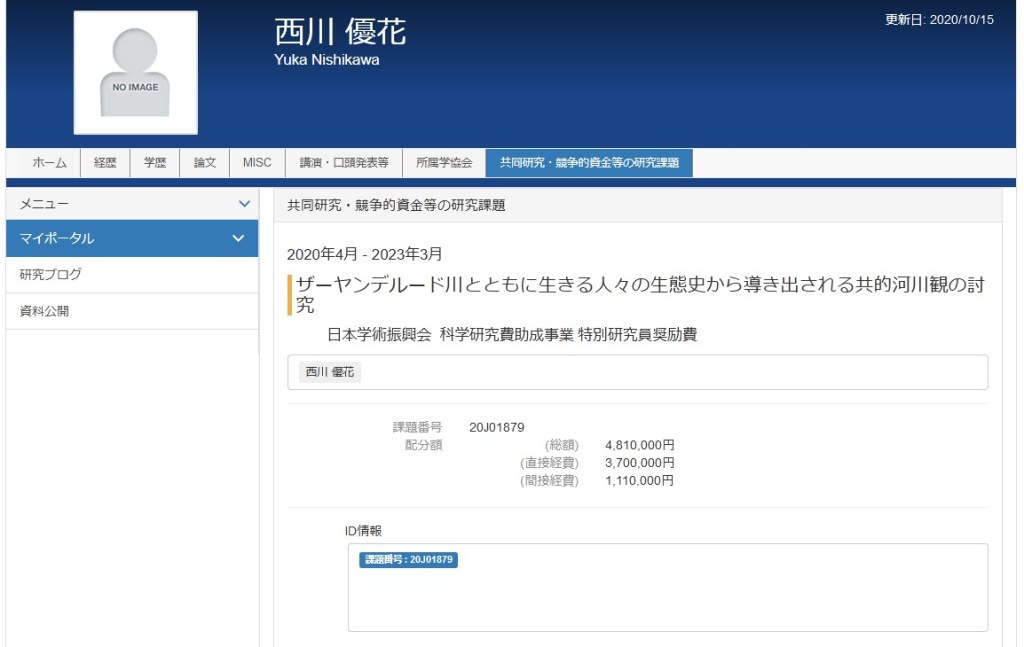The image size is (1024, 647).
Task: Go to the MISC tab
Action: (257, 163)
